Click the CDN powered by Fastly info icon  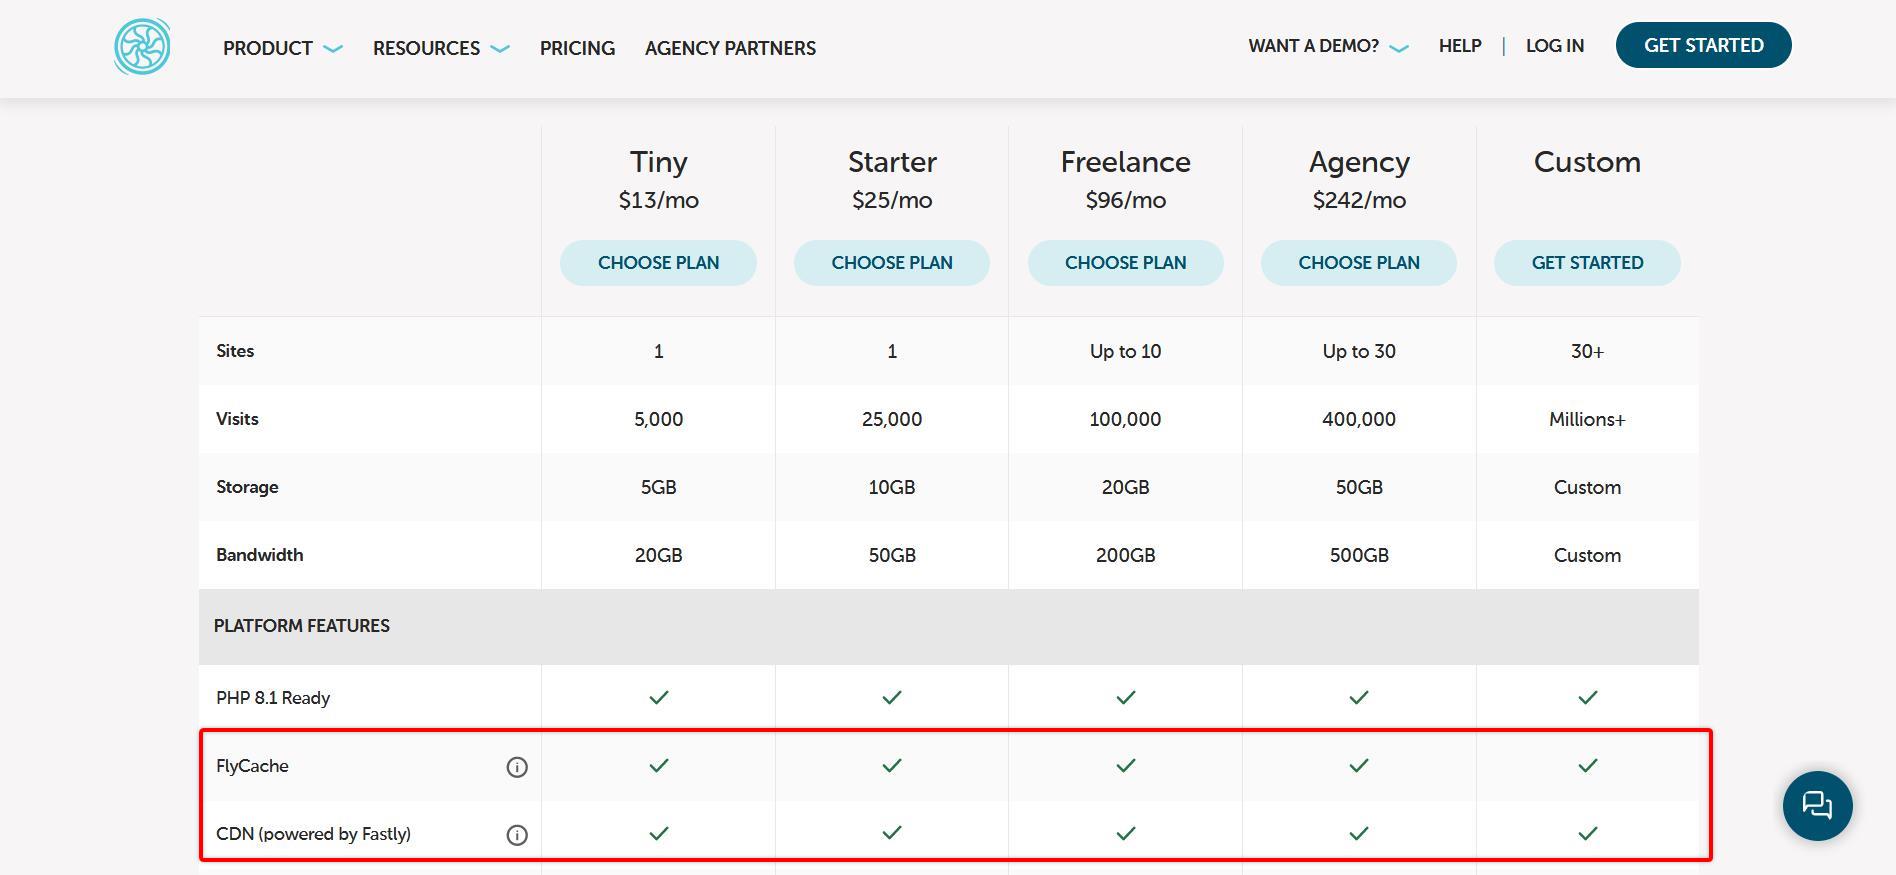tap(517, 835)
